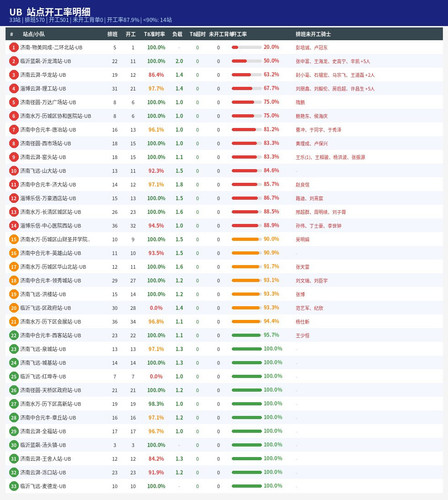This screenshot has height=500, width=448.
Task: Click the 96.8% T8 value in row 21
Action: coord(156,322)
